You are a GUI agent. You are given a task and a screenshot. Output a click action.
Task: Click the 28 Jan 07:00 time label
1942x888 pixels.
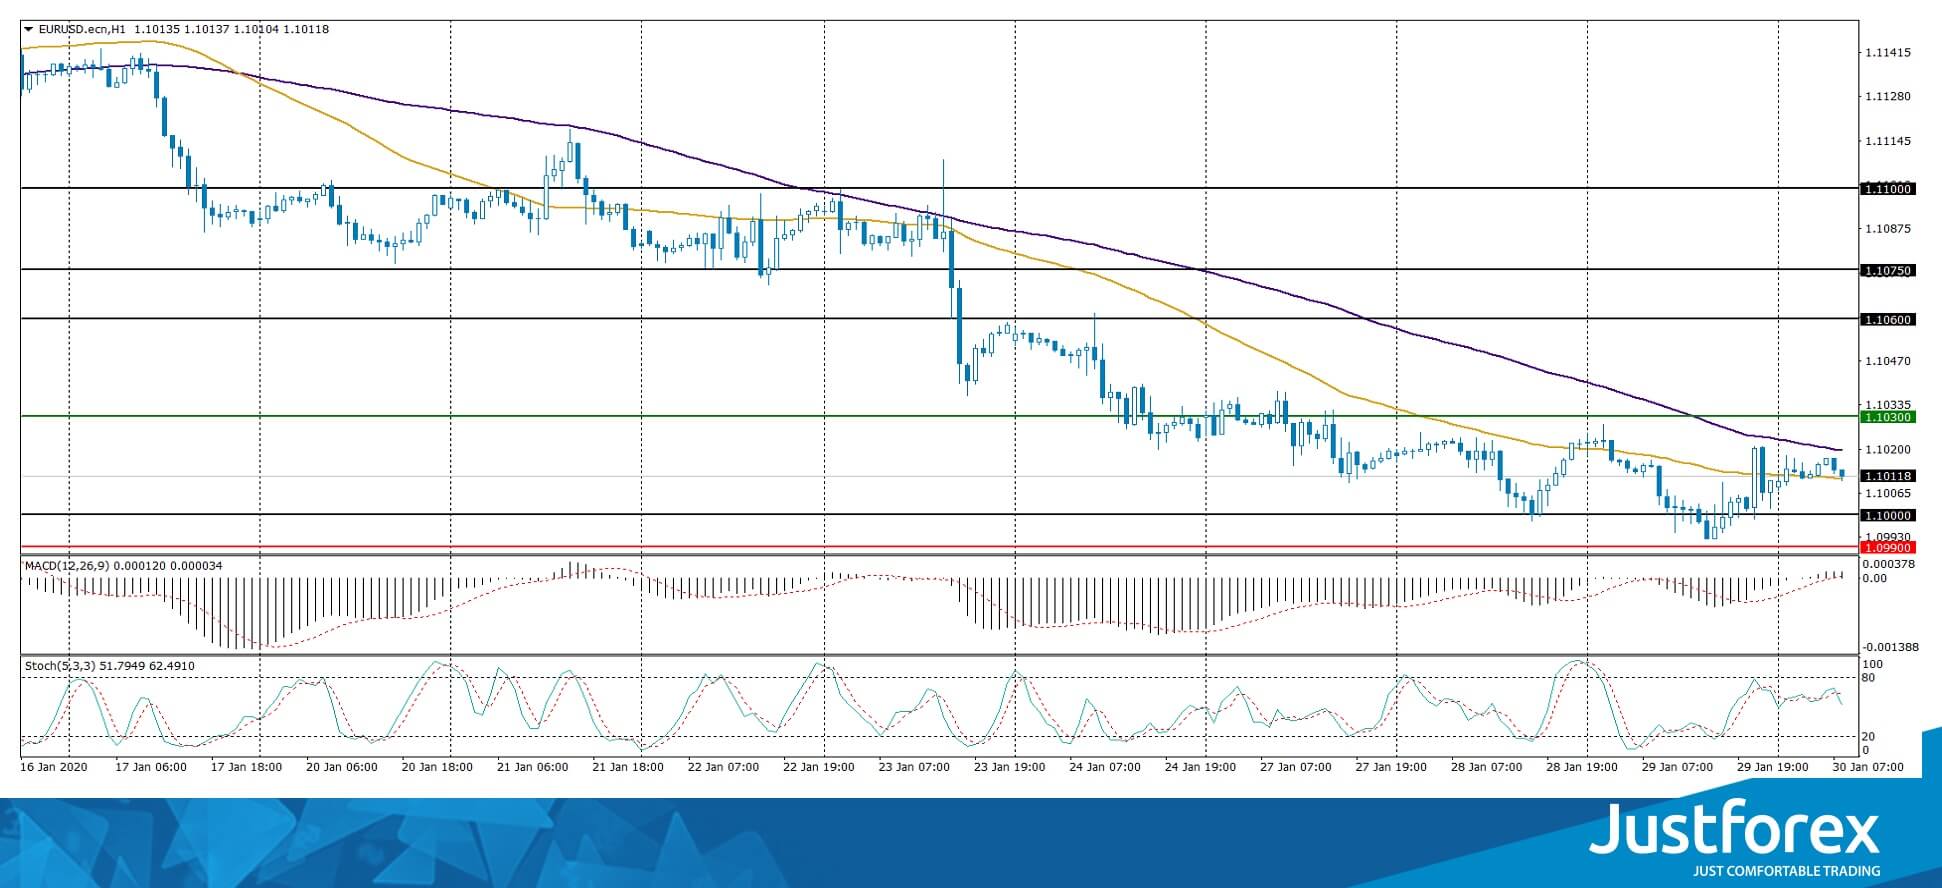click(1486, 767)
